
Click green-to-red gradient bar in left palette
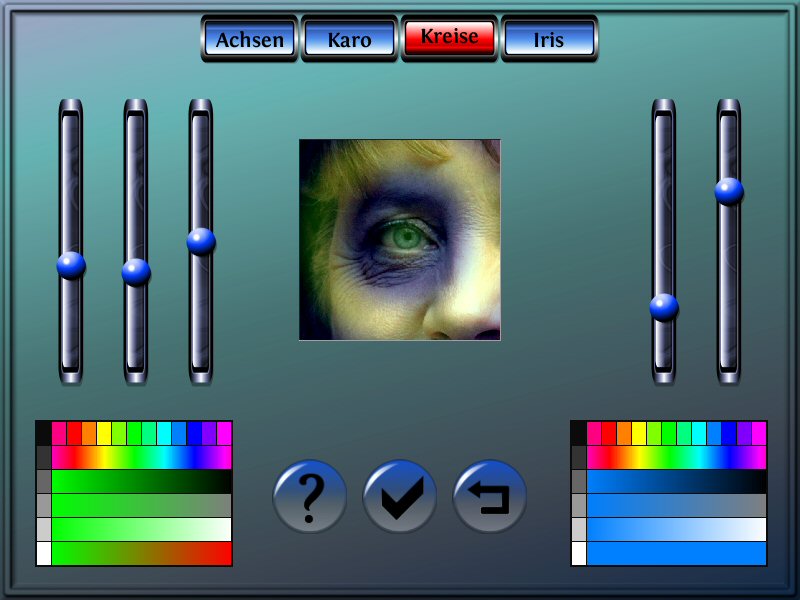(142, 554)
